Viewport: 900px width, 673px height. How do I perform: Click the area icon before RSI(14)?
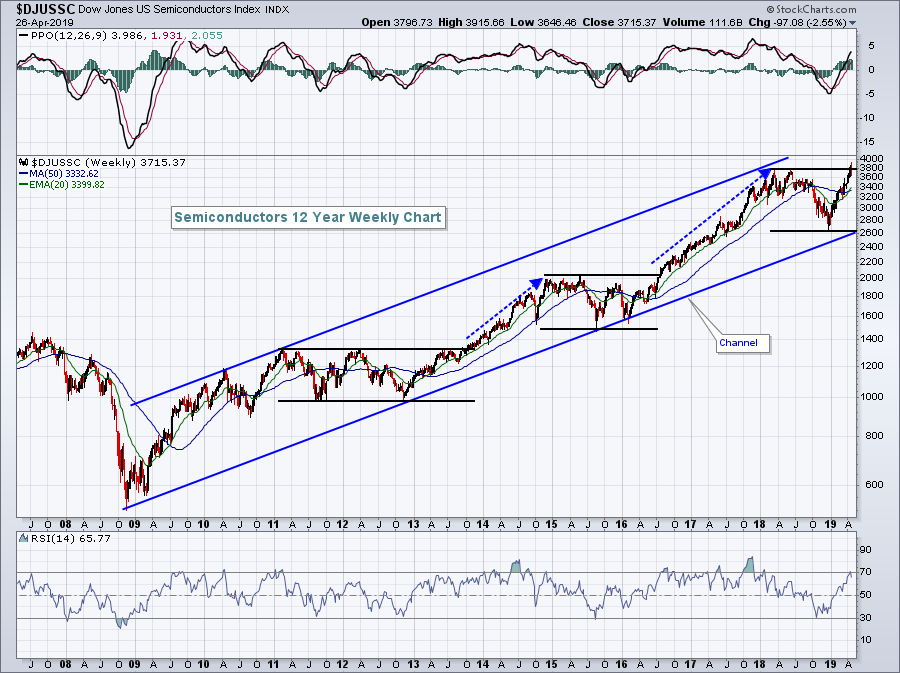[x=23, y=538]
